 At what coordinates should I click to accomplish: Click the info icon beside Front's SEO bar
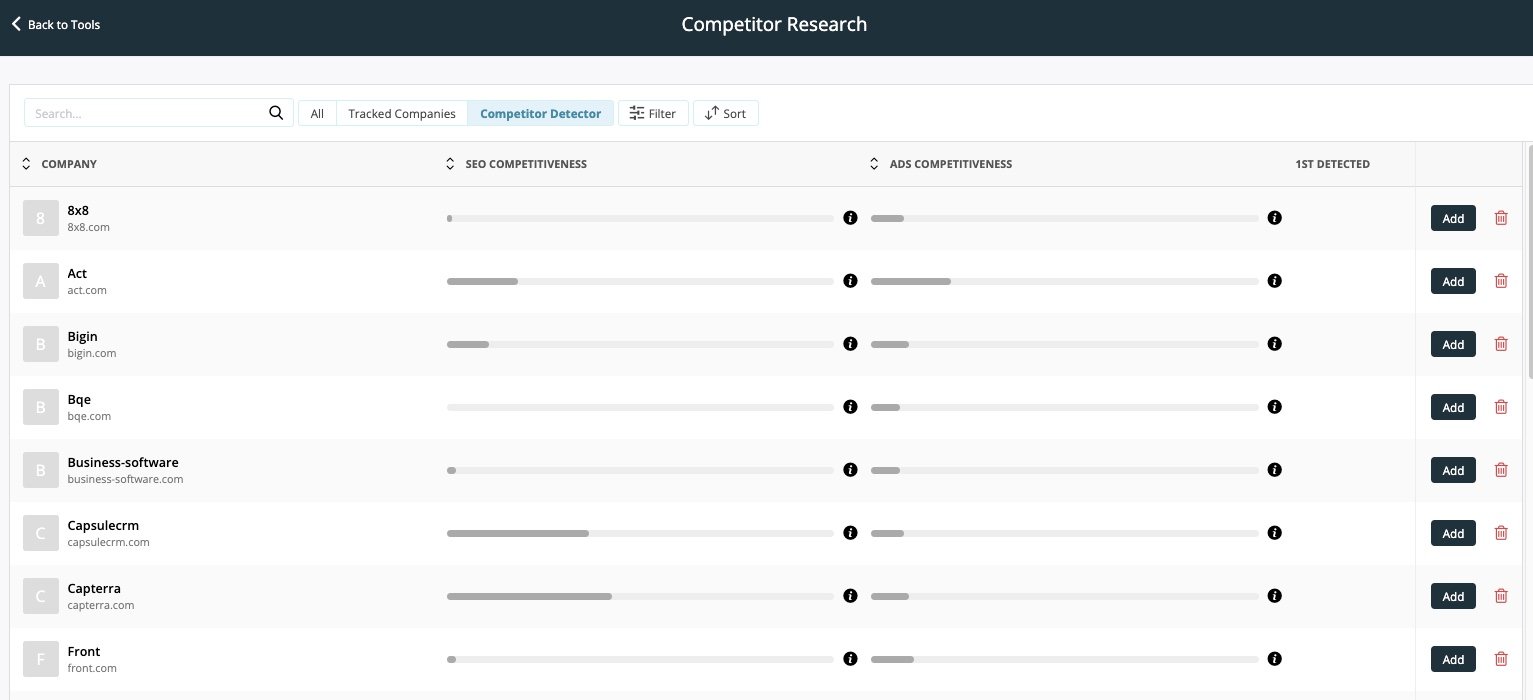850,659
